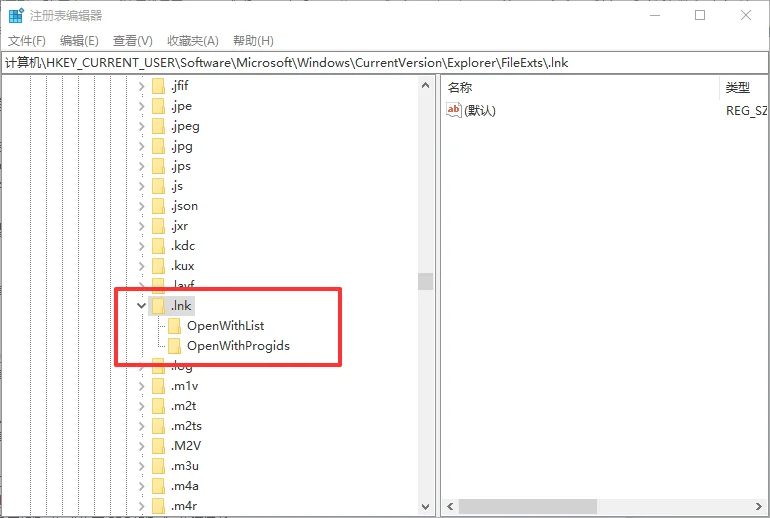
Task: Click the (默认) string value icon
Action: (x=454, y=110)
